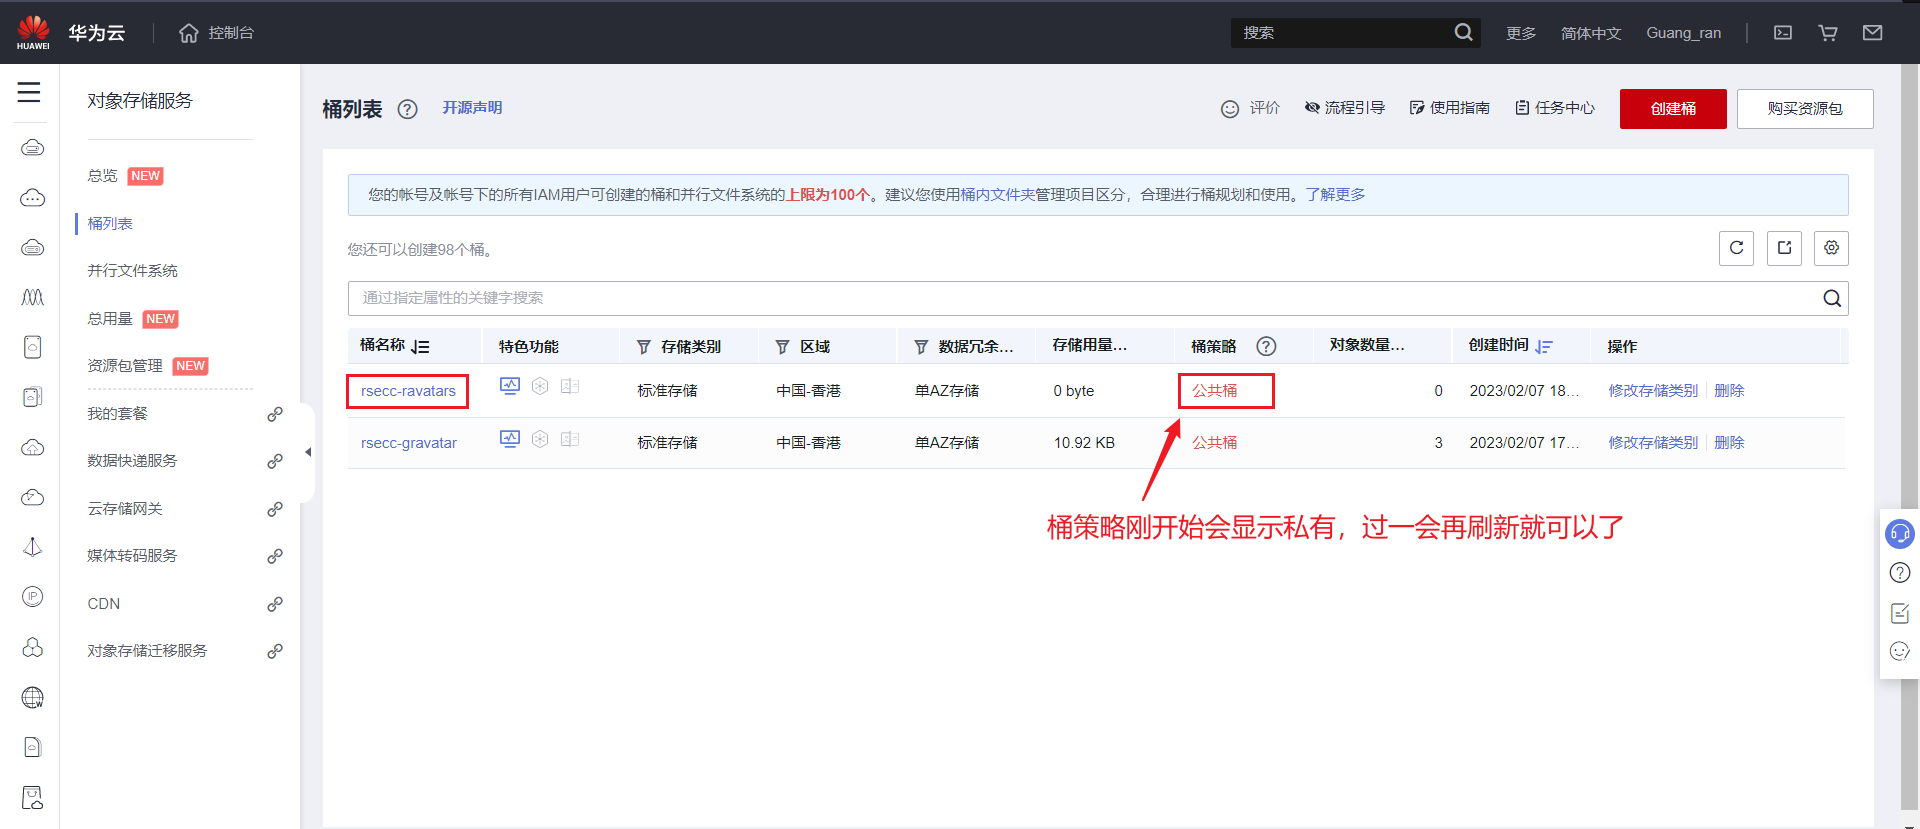Open 我的套餐 sidebar link
This screenshot has width=1920, height=829.
(x=117, y=414)
